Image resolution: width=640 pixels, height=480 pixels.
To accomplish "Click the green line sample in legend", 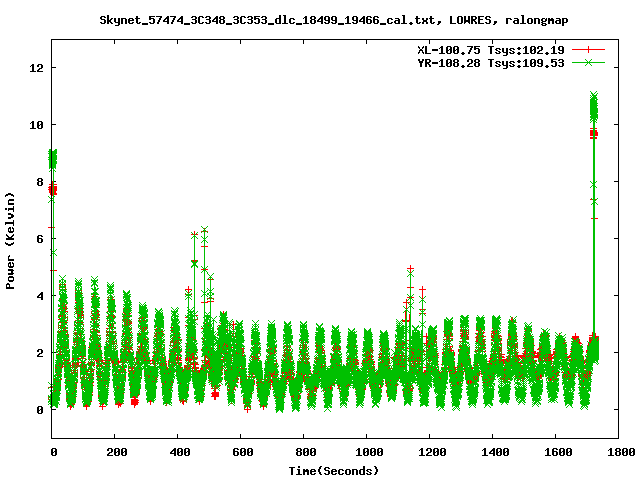I will 588,63.
